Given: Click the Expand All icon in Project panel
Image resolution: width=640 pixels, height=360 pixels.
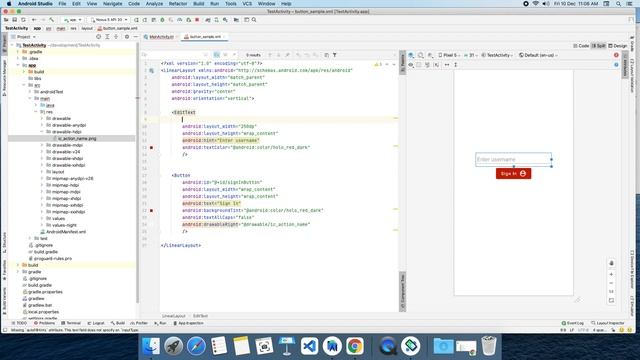Looking at the screenshot, I should coord(107,37).
